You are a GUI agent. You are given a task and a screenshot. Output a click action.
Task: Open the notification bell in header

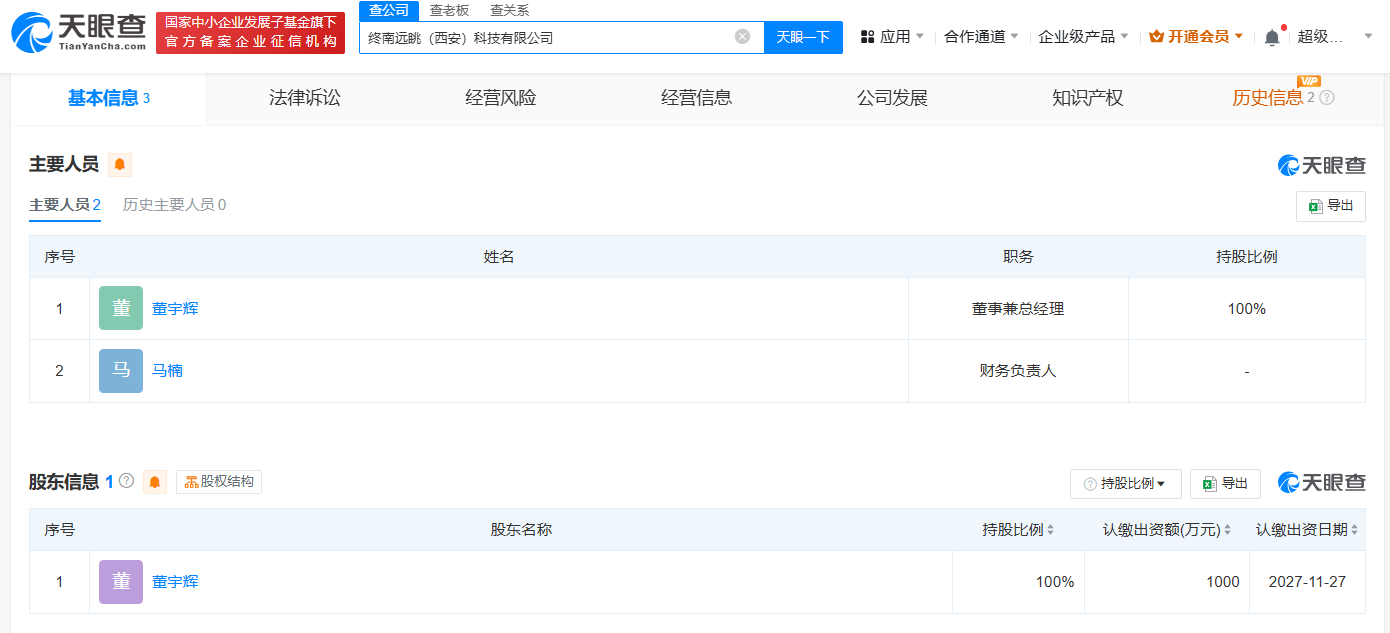pos(1271,37)
